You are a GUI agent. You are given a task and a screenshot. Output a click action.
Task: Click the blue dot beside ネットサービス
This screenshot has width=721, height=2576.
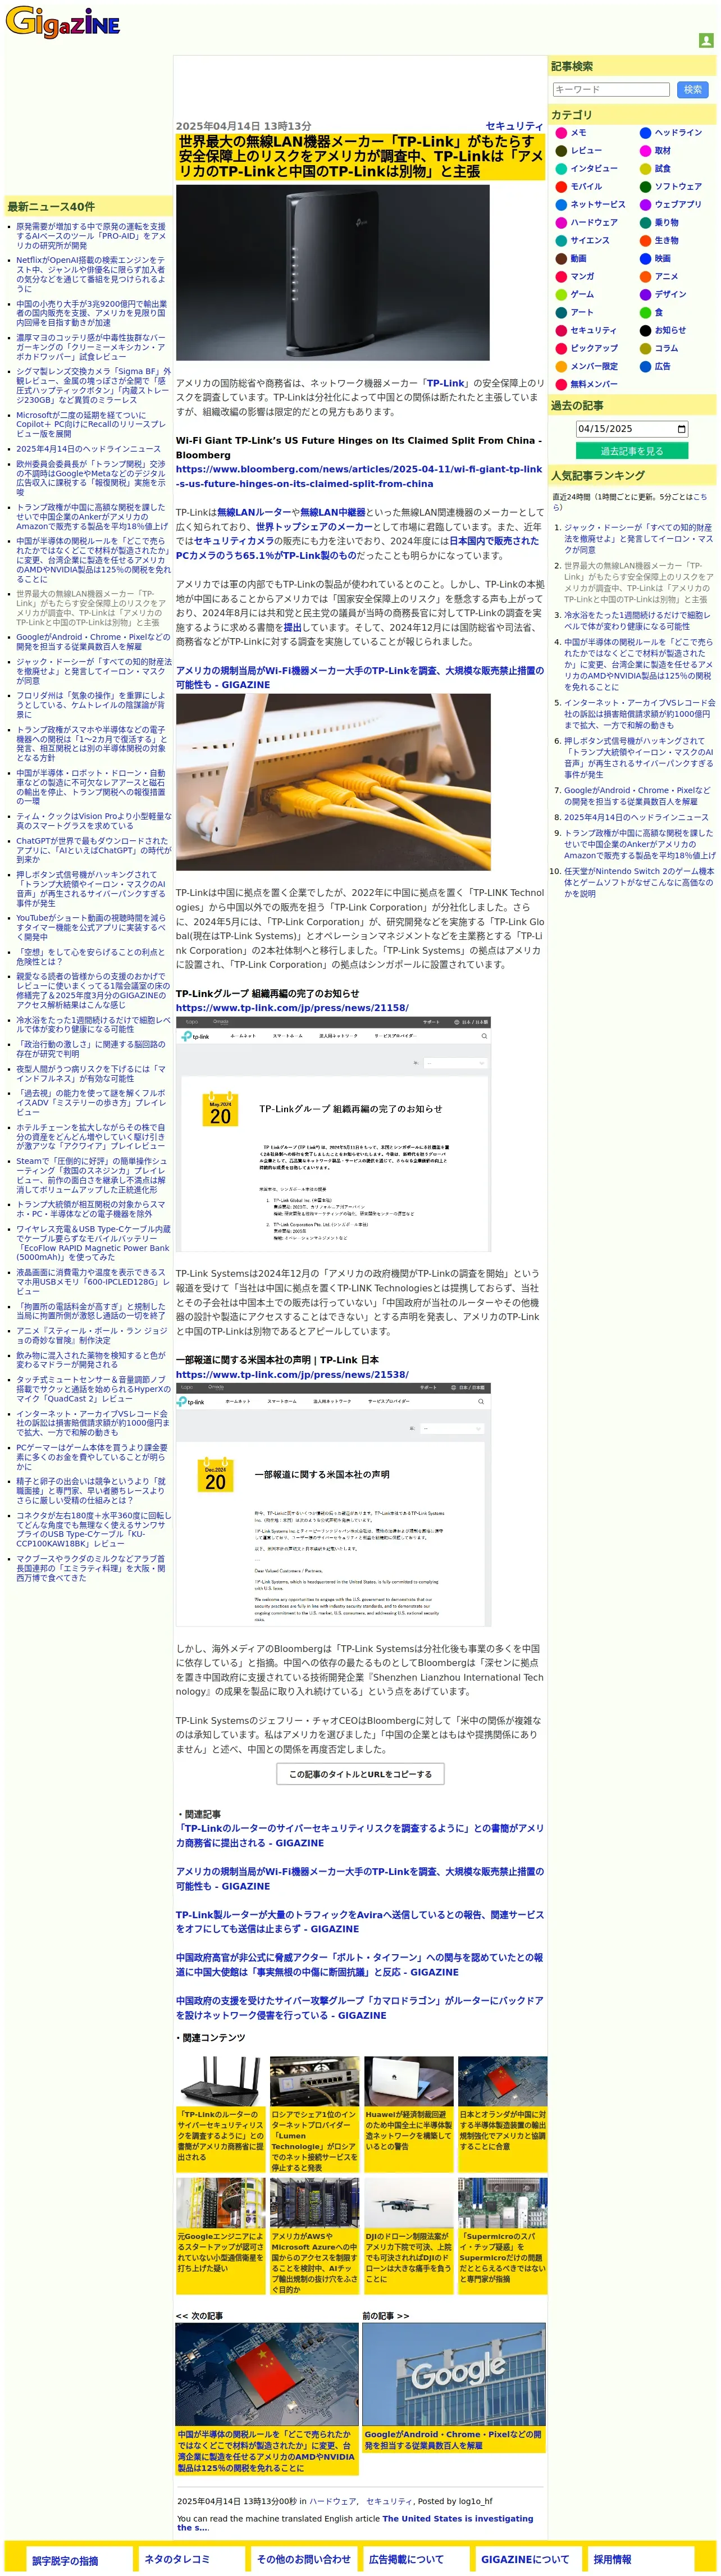pos(561,205)
